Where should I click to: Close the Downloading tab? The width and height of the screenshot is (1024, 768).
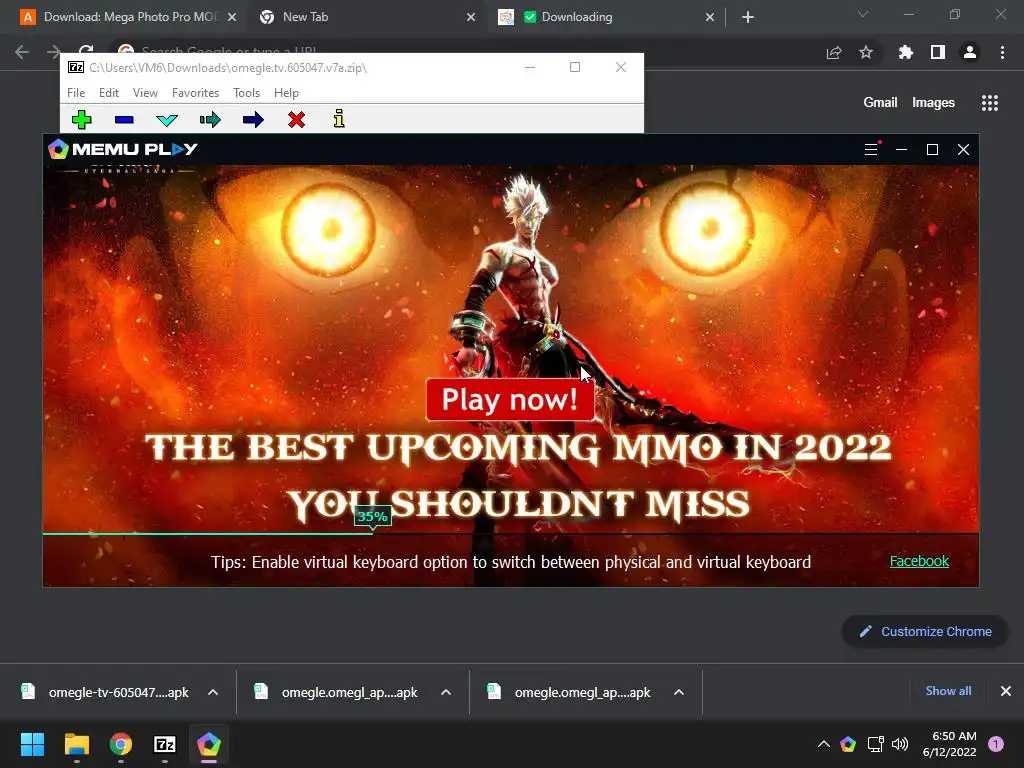[x=710, y=17]
